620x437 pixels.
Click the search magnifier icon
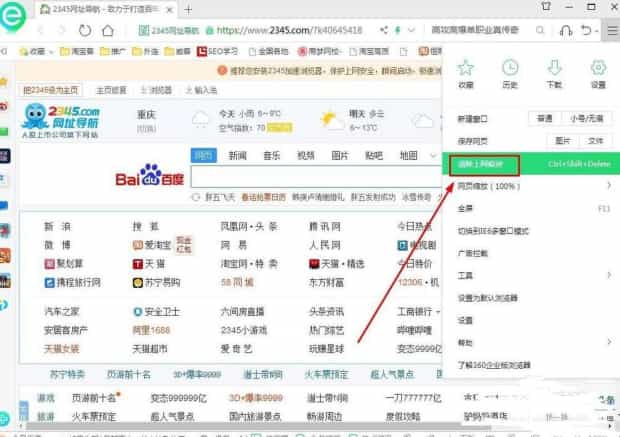540,30
